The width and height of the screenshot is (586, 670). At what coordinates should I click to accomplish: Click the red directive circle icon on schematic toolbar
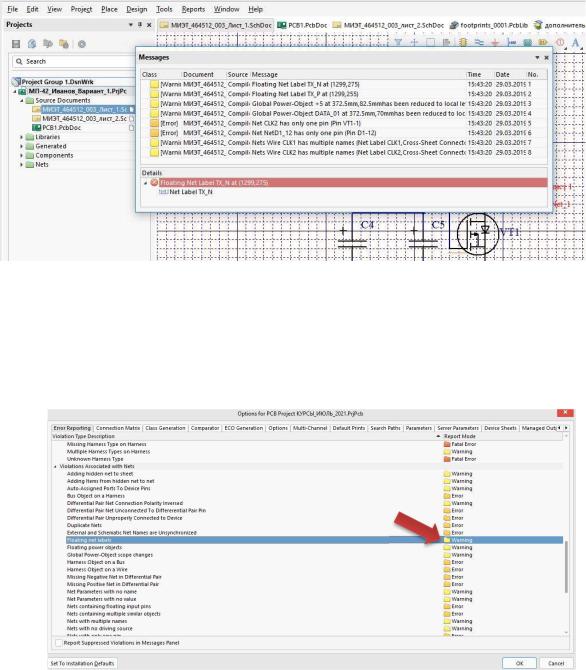(560, 42)
